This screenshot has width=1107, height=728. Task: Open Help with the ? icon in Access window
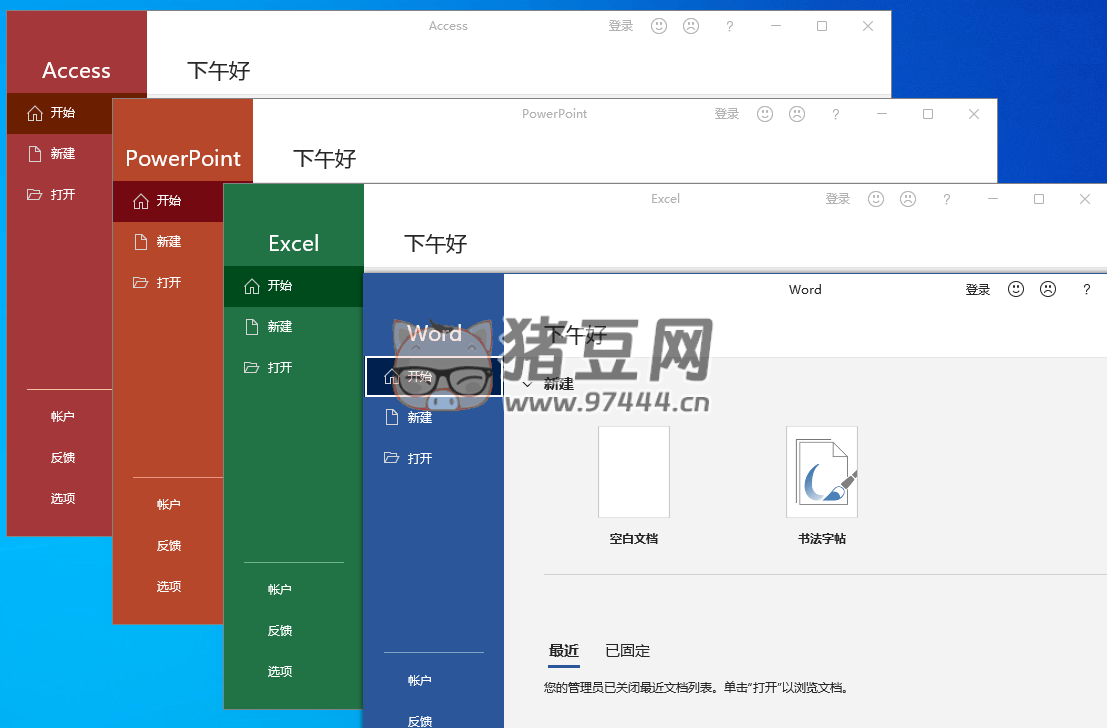pyautogui.click(x=729, y=26)
